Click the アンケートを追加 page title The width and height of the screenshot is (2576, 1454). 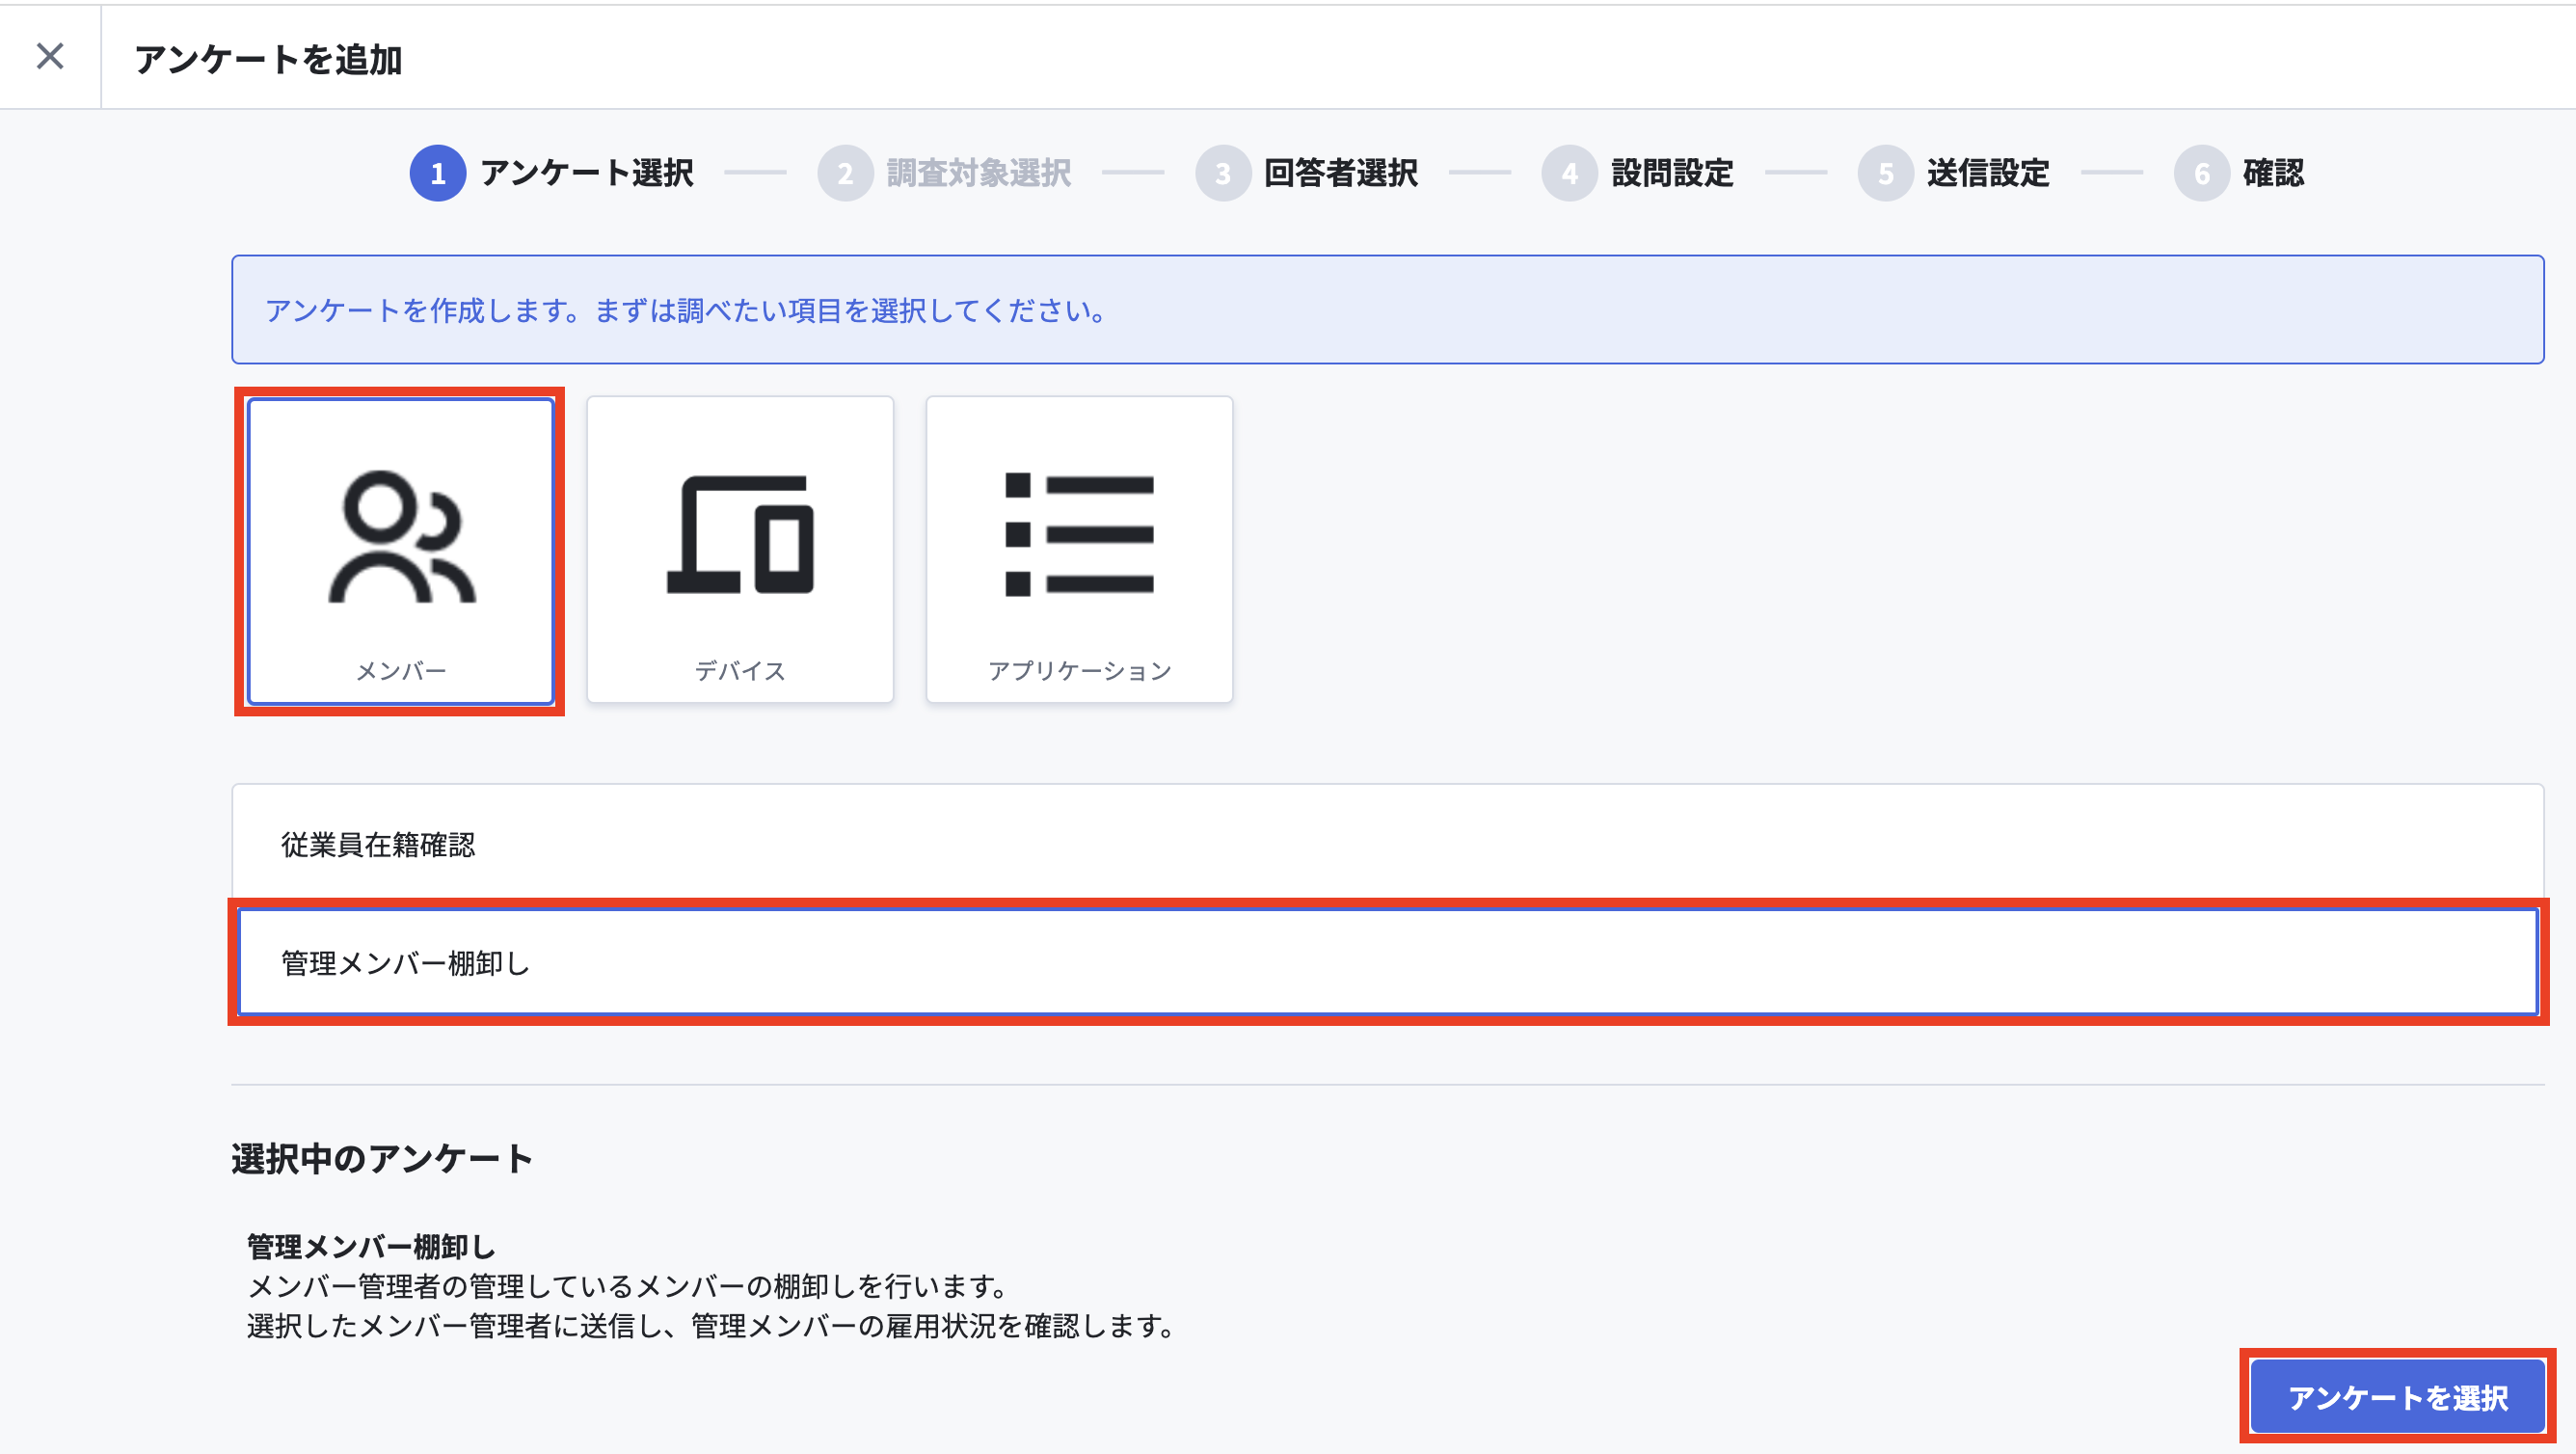point(268,59)
